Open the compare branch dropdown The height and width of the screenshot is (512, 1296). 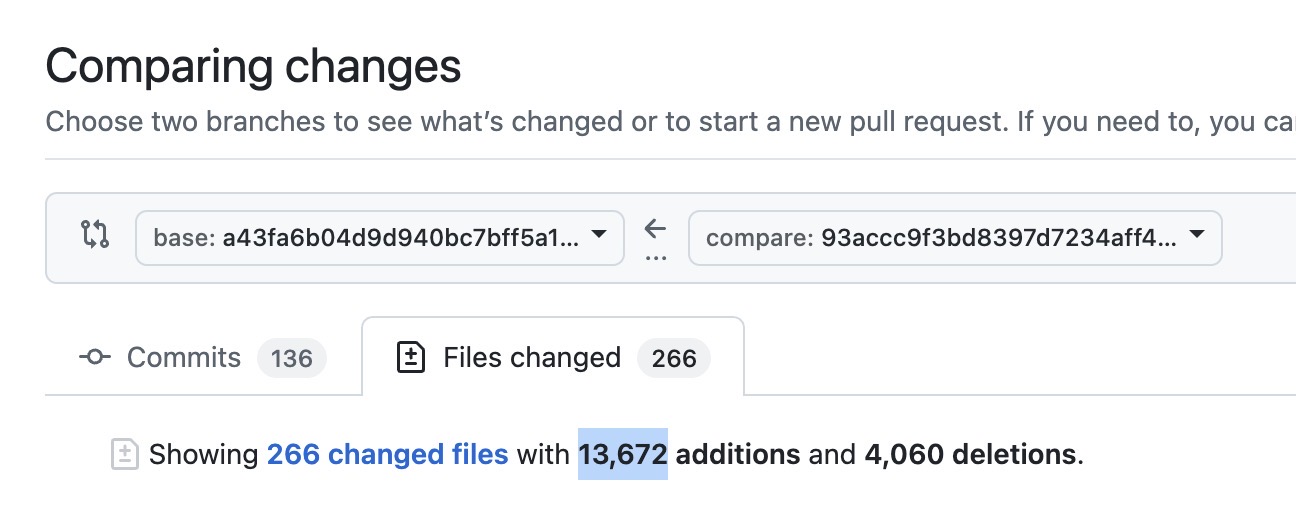[x=955, y=238]
